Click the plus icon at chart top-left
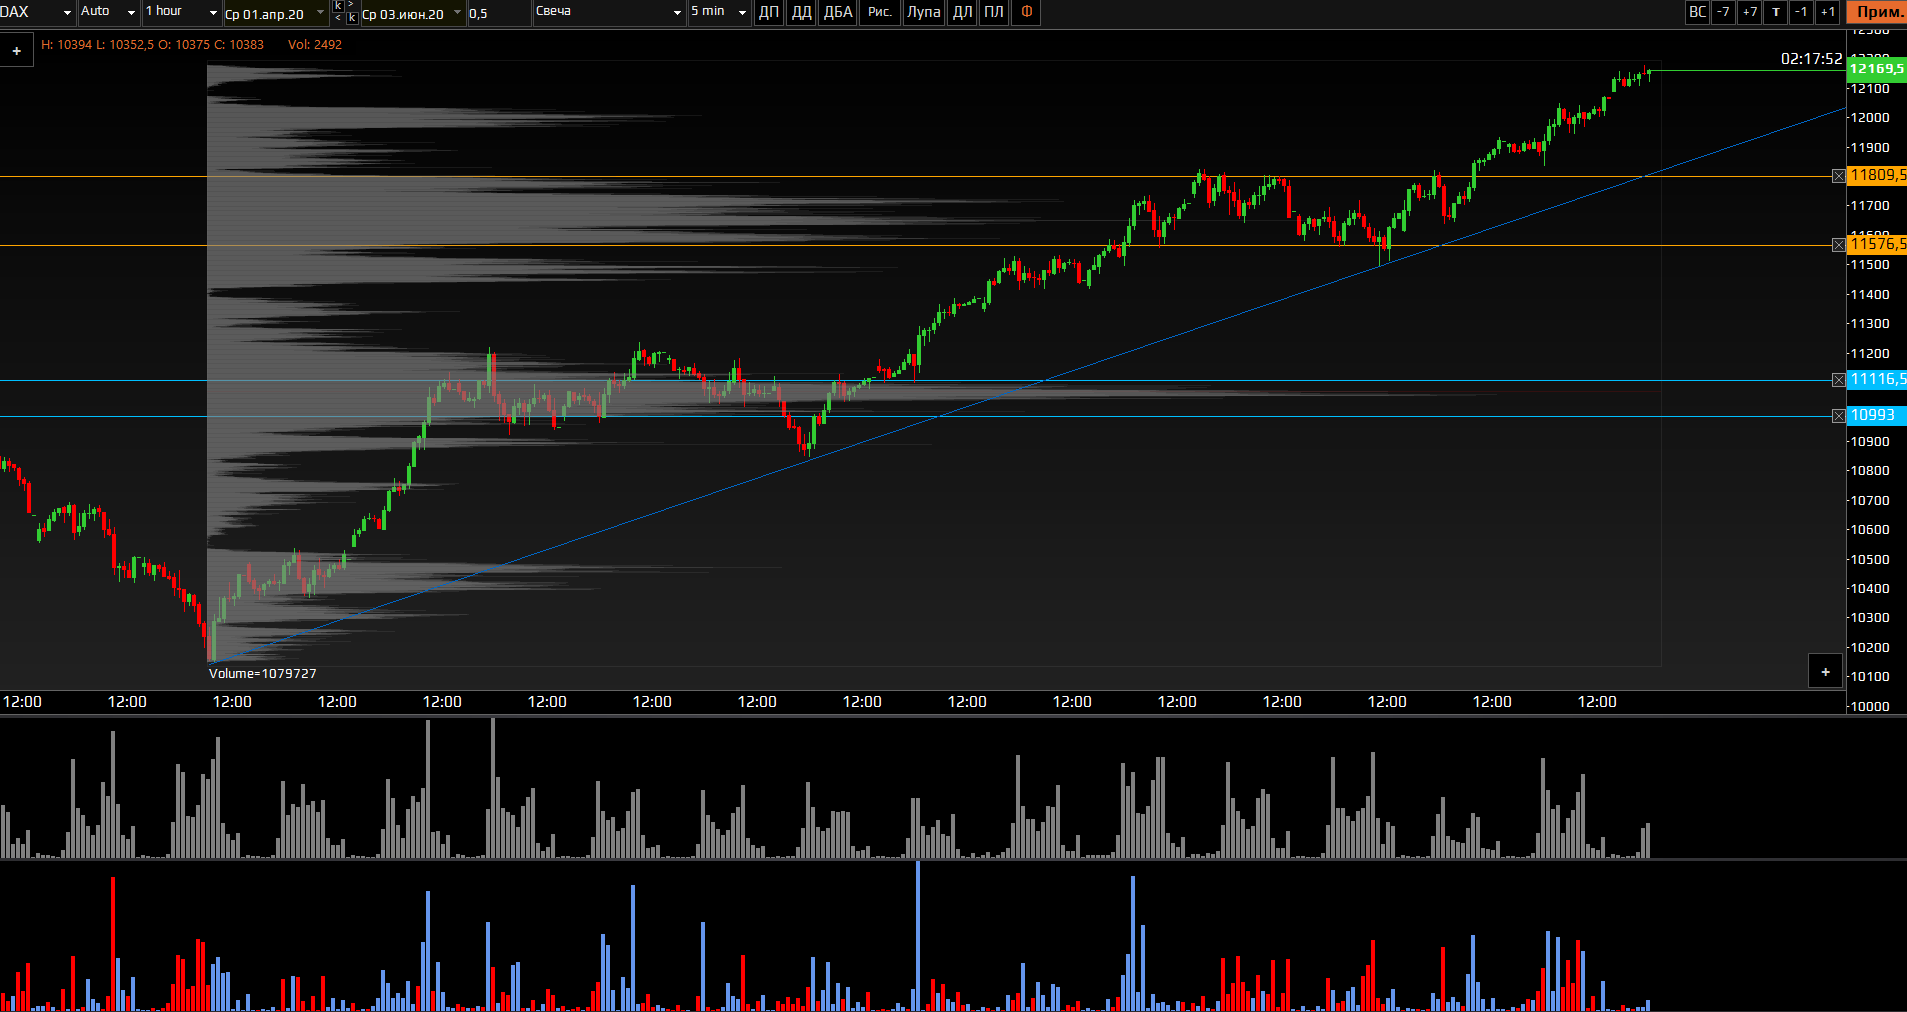 17,51
